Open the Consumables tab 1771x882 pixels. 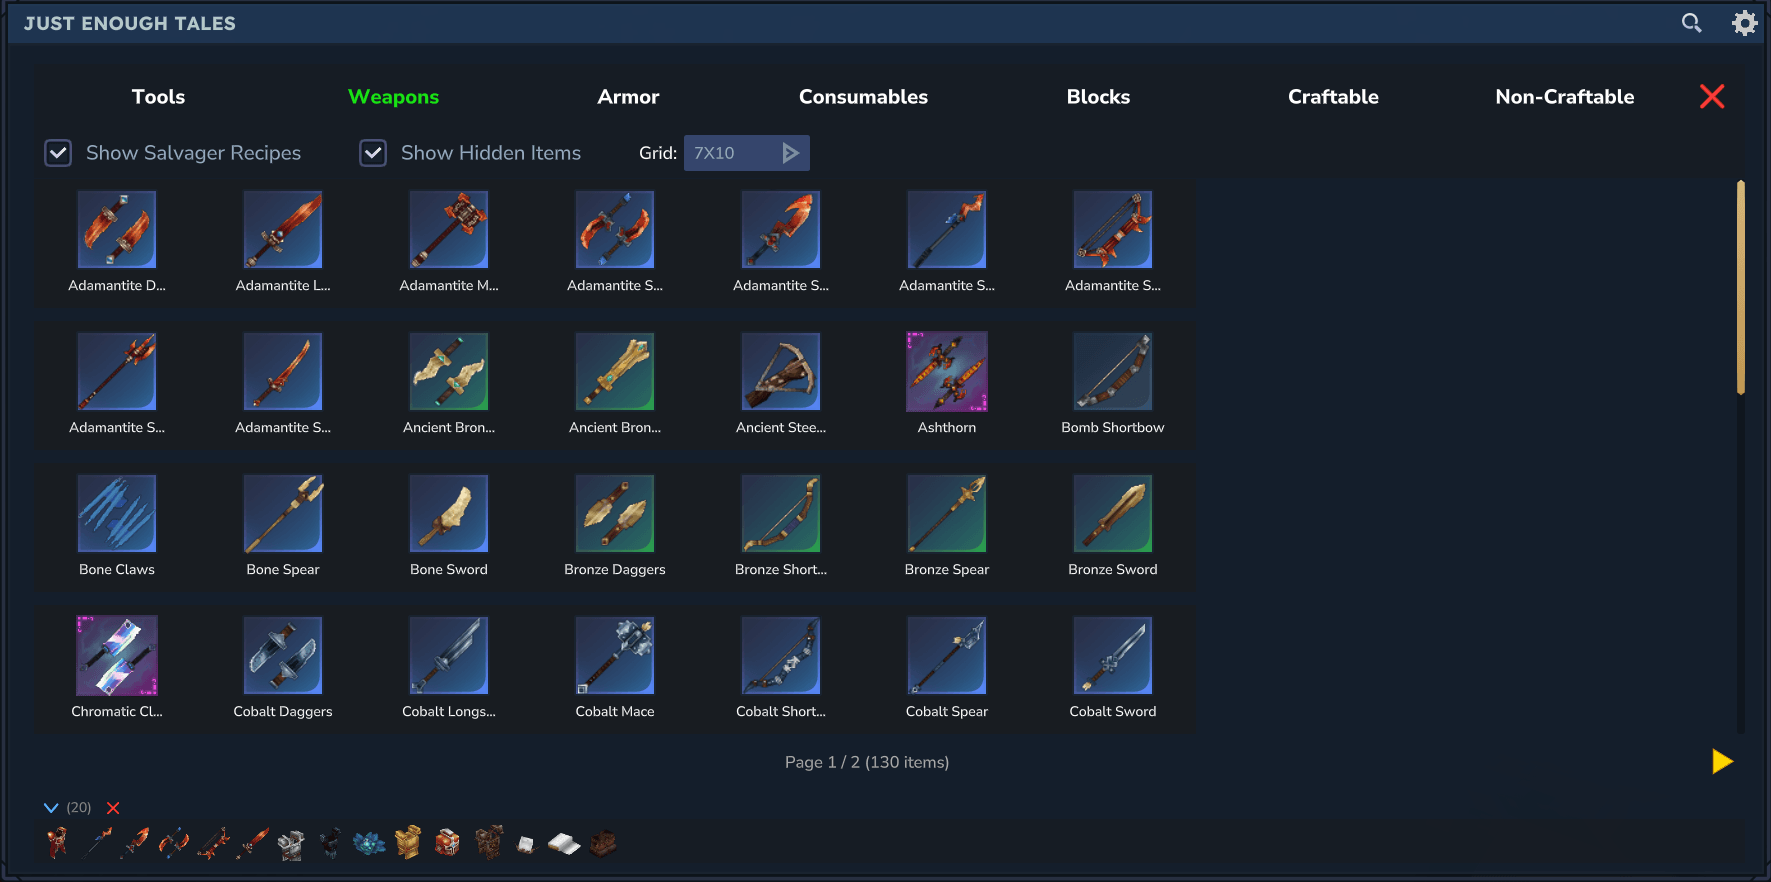pyautogui.click(x=863, y=97)
